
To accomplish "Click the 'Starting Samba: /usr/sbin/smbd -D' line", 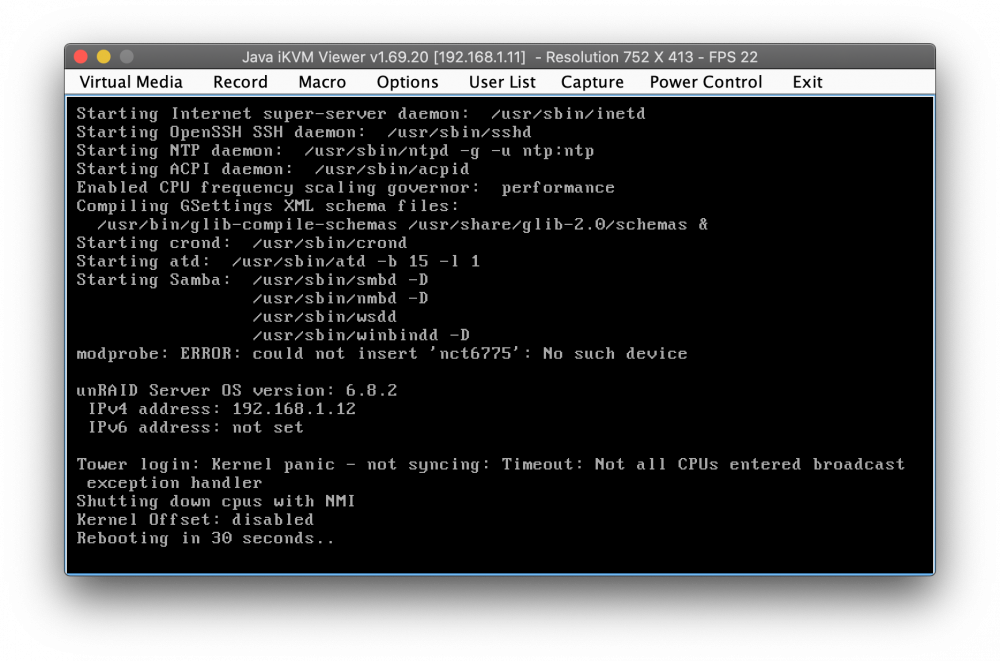I will click(253, 280).
